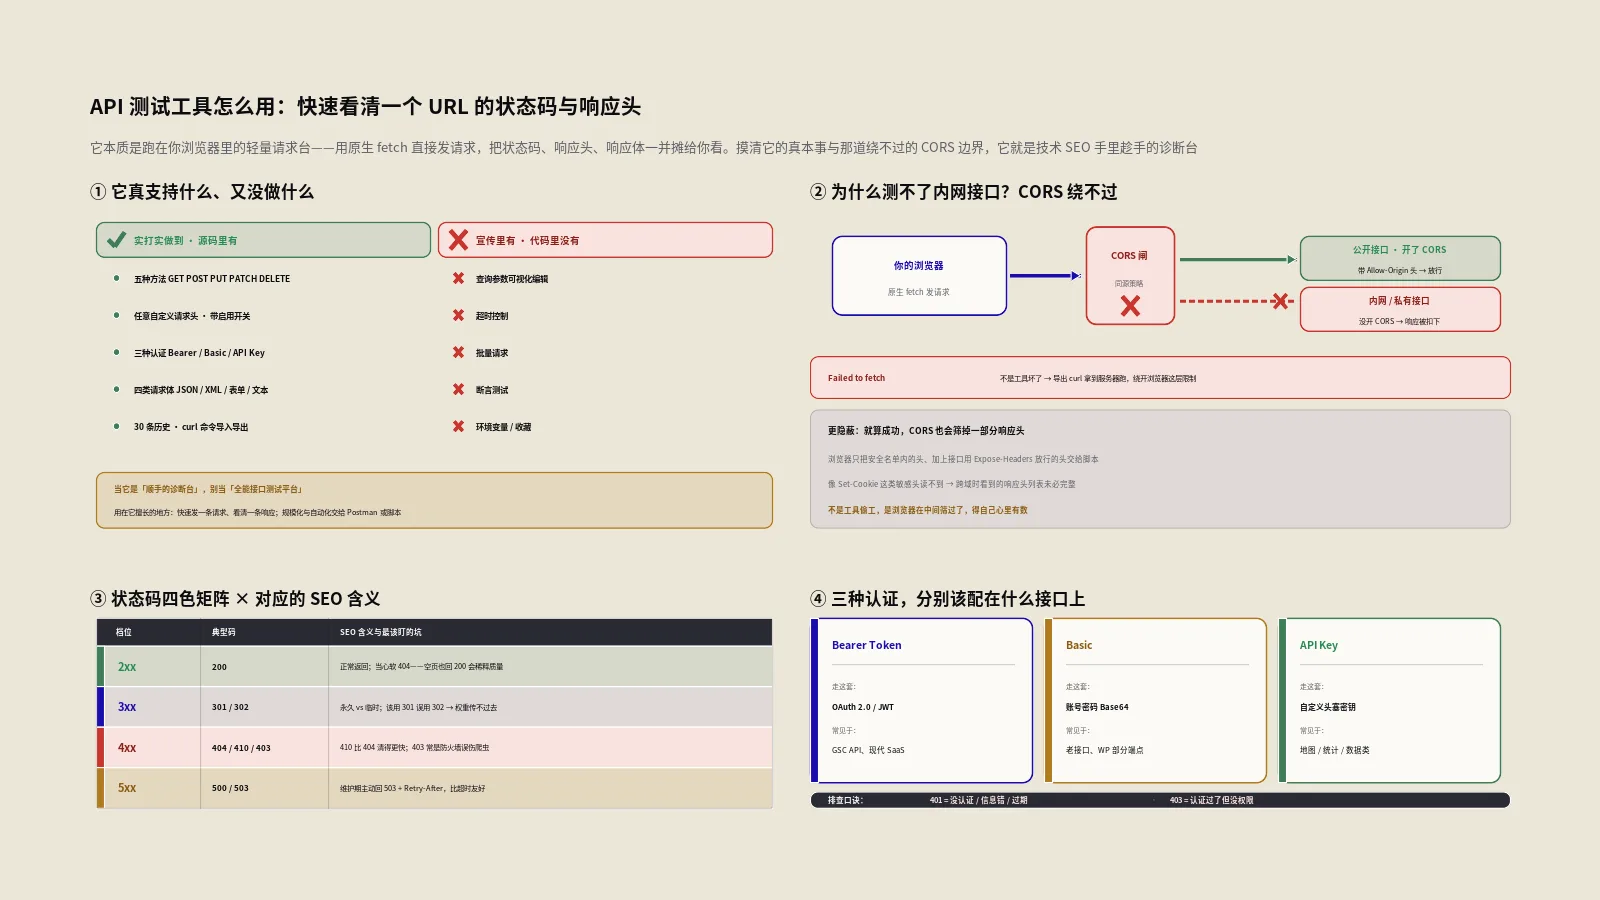Screen dimensions: 1600x900
Task: Click the red X inside the CORS 闸 box
Action: tap(1130, 306)
